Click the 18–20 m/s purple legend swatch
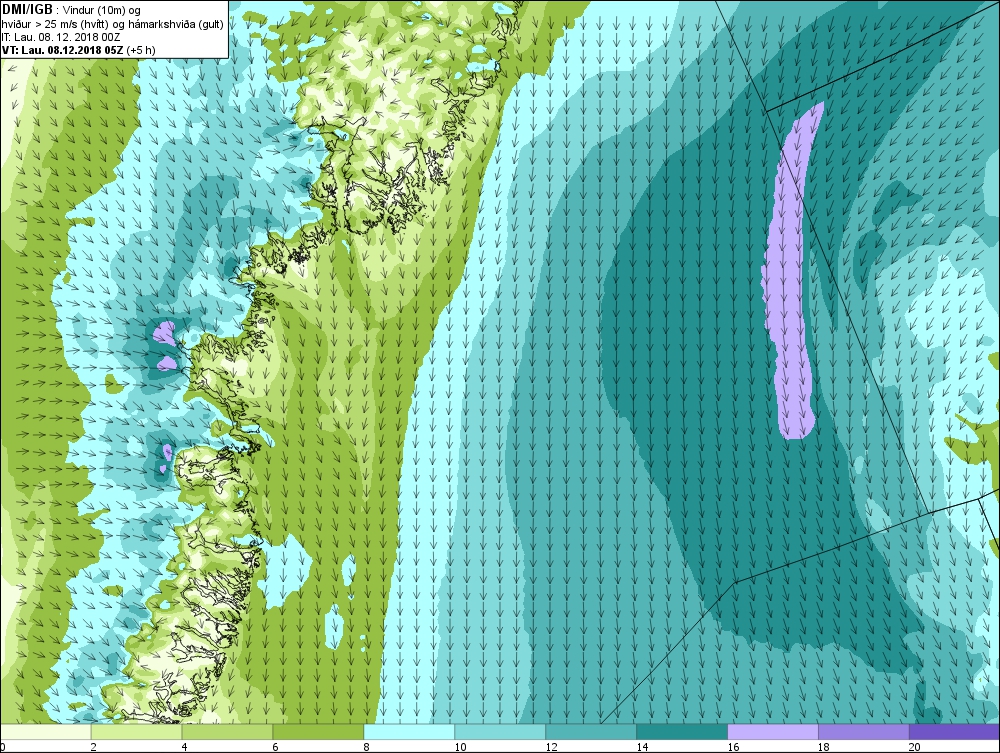 pos(864,731)
